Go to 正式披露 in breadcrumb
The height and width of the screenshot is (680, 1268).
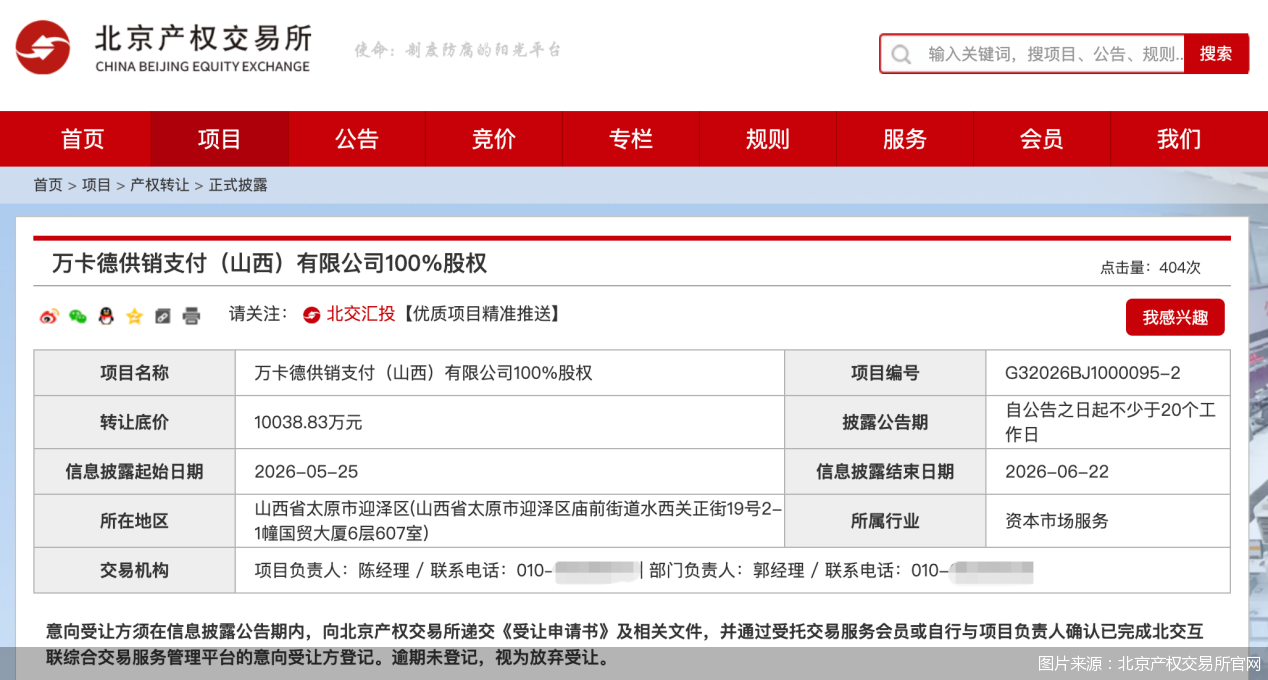238,185
